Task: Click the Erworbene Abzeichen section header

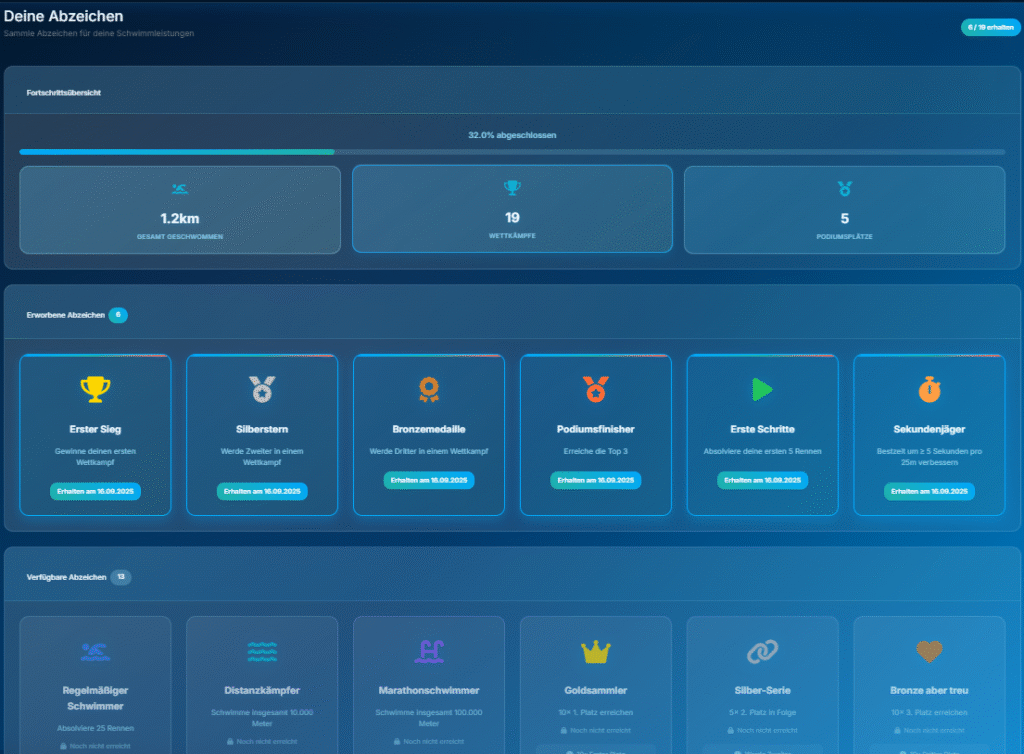Action: (x=68, y=315)
